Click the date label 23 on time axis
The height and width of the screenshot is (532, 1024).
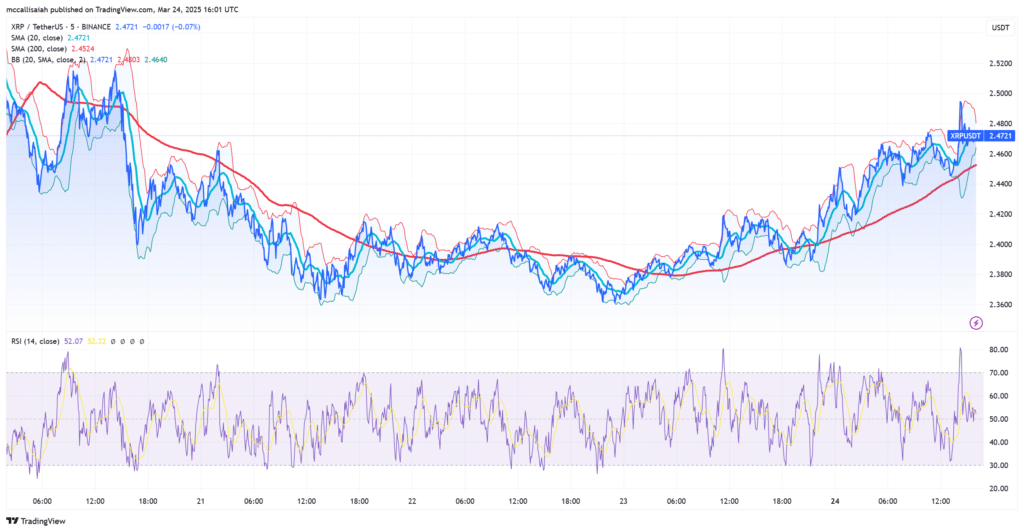(x=624, y=501)
